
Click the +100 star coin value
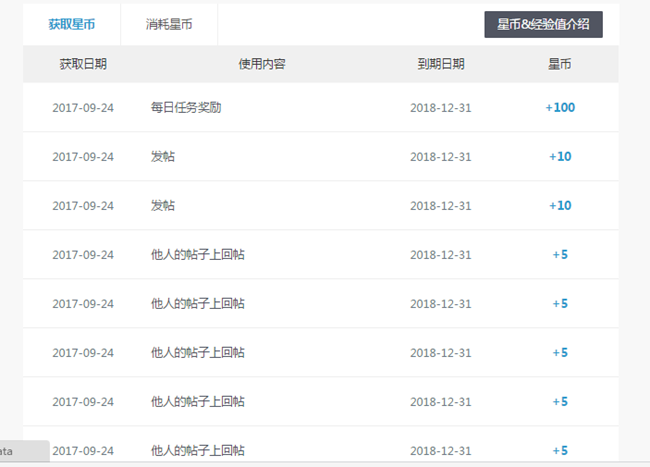[560, 108]
